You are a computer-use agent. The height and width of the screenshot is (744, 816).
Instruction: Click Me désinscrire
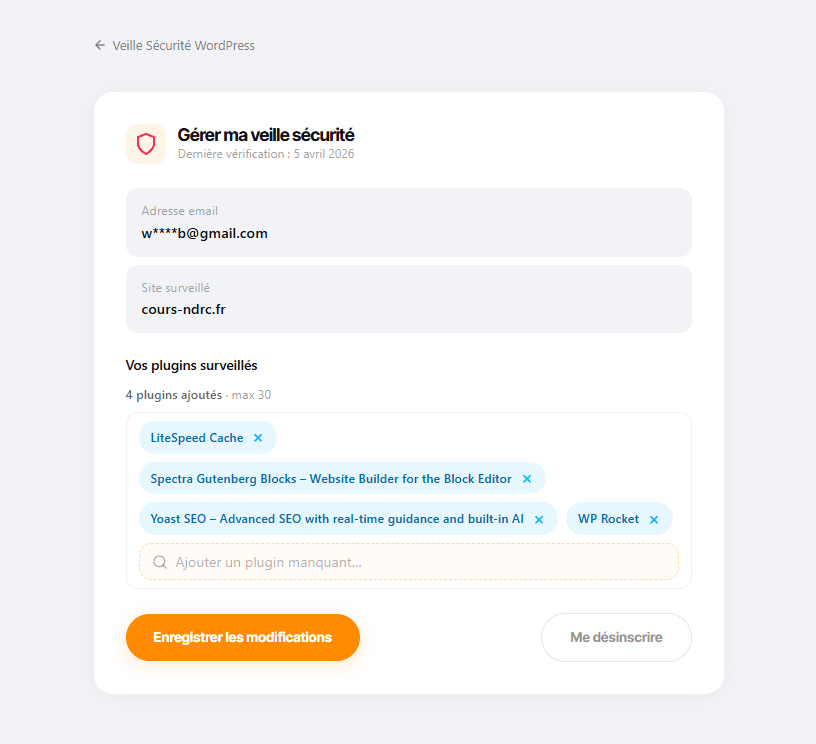click(616, 637)
